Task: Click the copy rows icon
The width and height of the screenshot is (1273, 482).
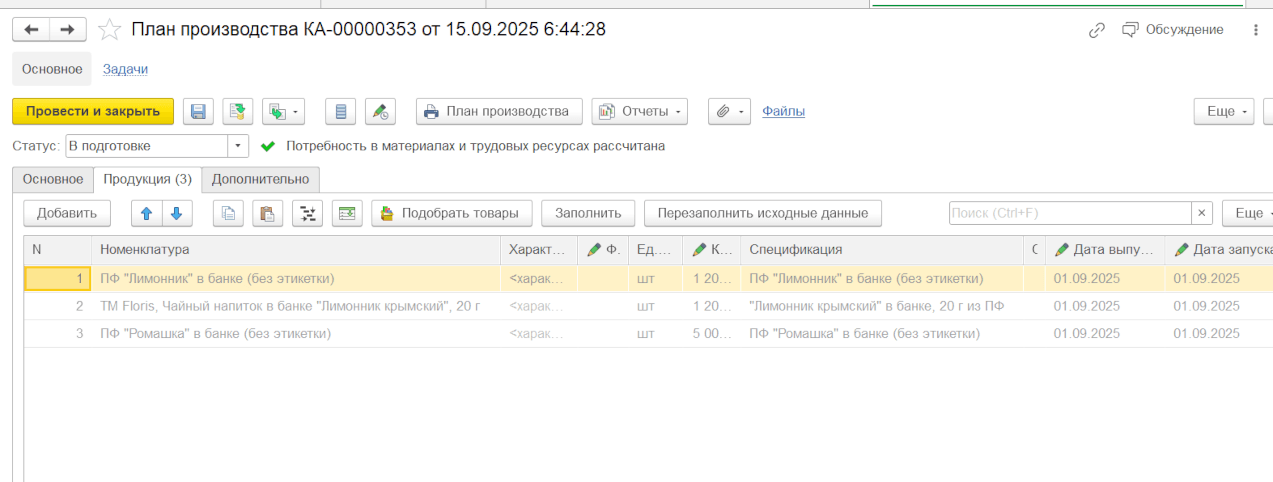Action: tap(228, 213)
